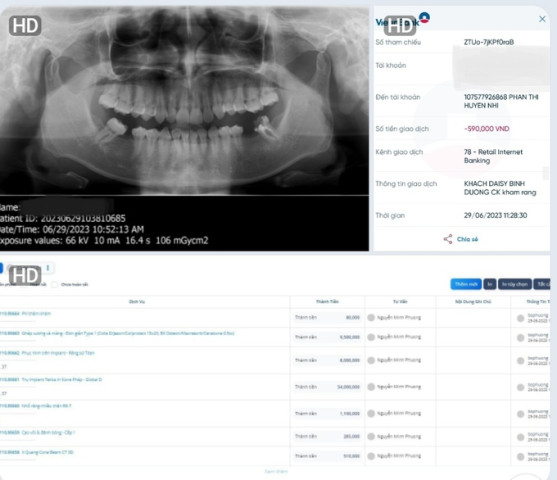Click the timestamp 29/06/2023 11:28:30

click(x=496, y=215)
